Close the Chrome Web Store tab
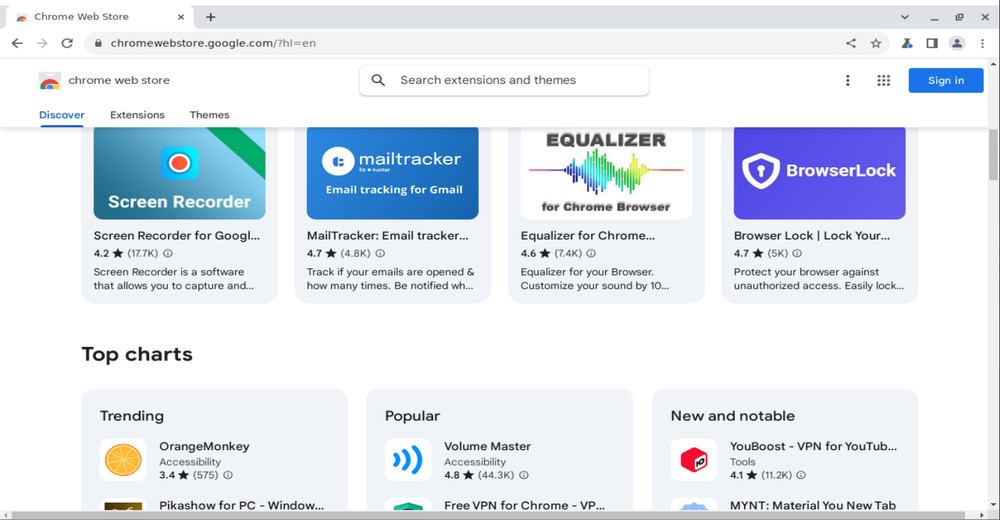The image size is (1000, 520). click(181, 17)
